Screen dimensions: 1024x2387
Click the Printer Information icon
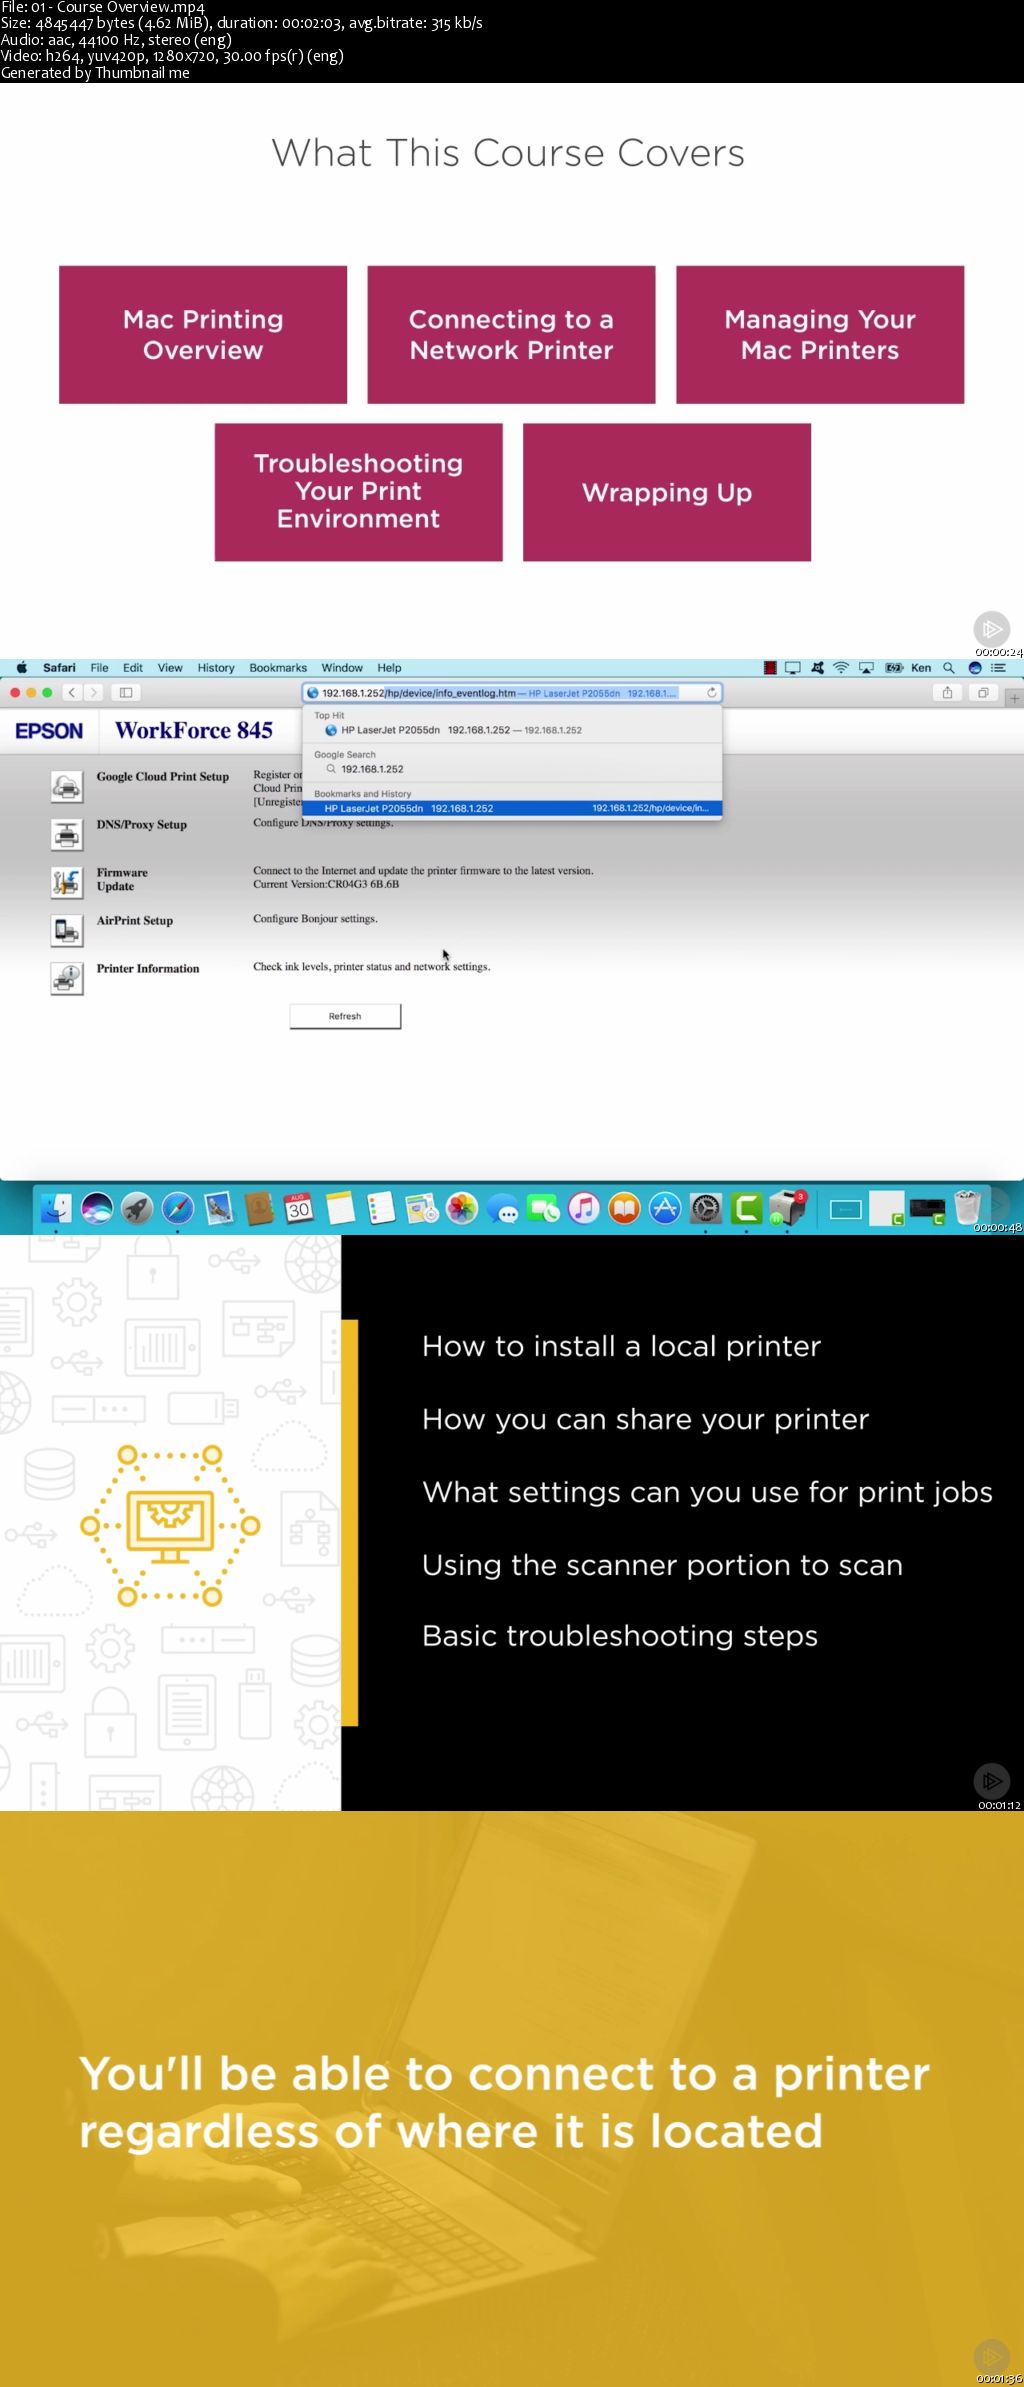click(67, 978)
